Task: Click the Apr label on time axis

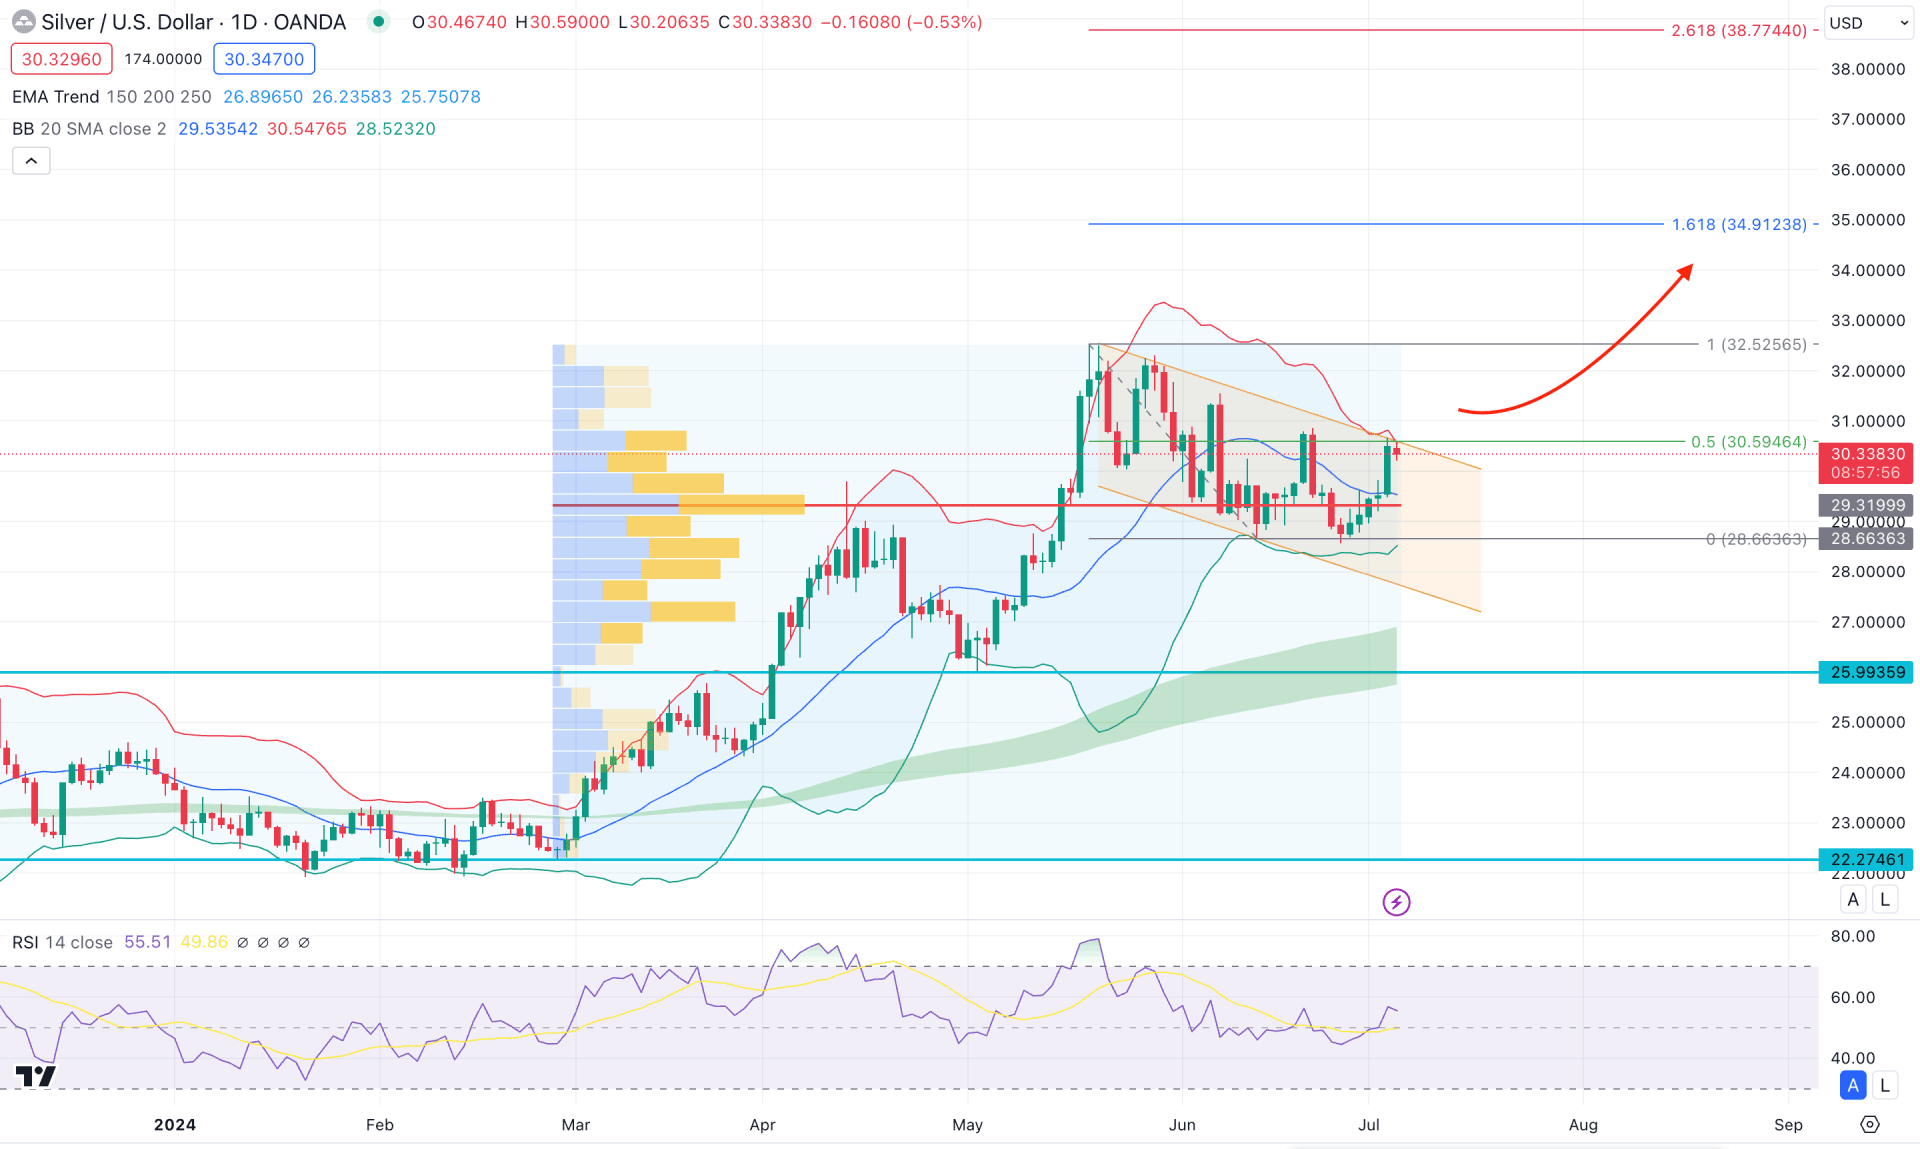Action: pyautogui.click(x=762, y=1125)
